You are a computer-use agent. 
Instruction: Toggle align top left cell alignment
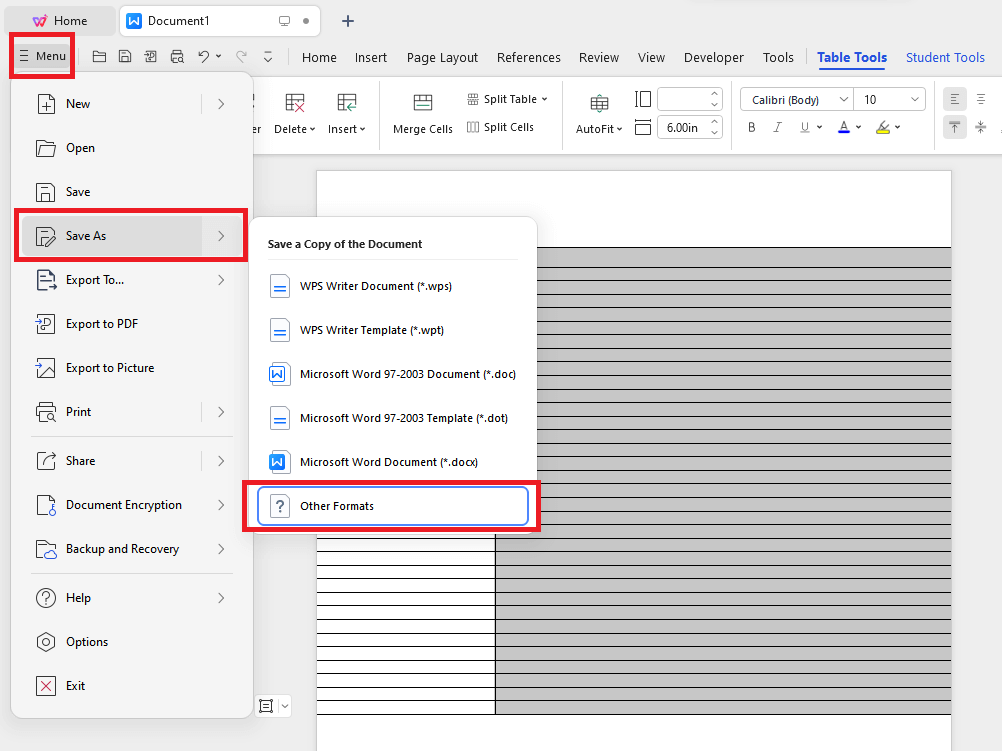(955, 99)
